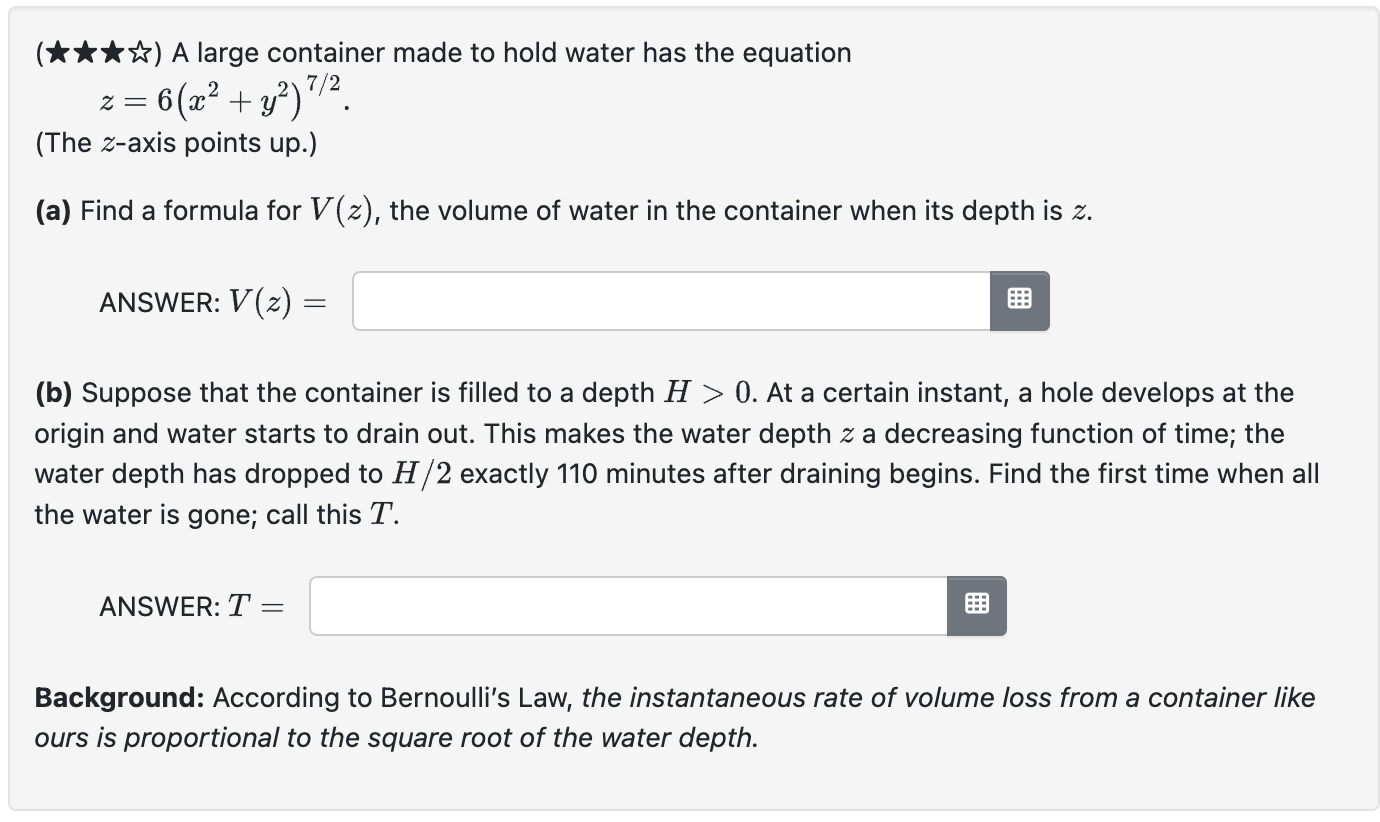The height and width of the screenshot is (822, 1380).
Task: Open the math keypad beside the T answer box
Action: coord(977,606)
